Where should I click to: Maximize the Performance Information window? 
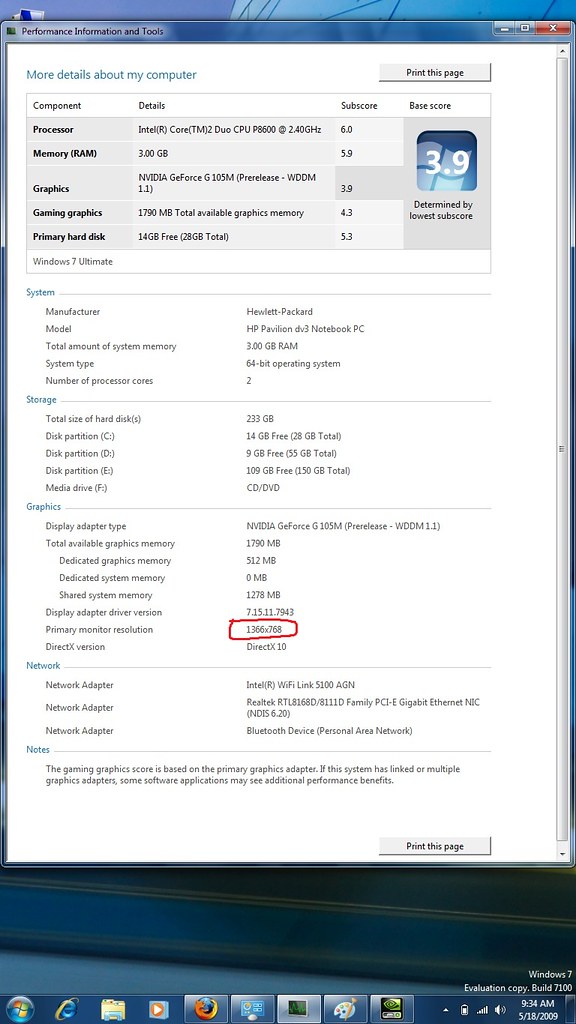point(525,28)
